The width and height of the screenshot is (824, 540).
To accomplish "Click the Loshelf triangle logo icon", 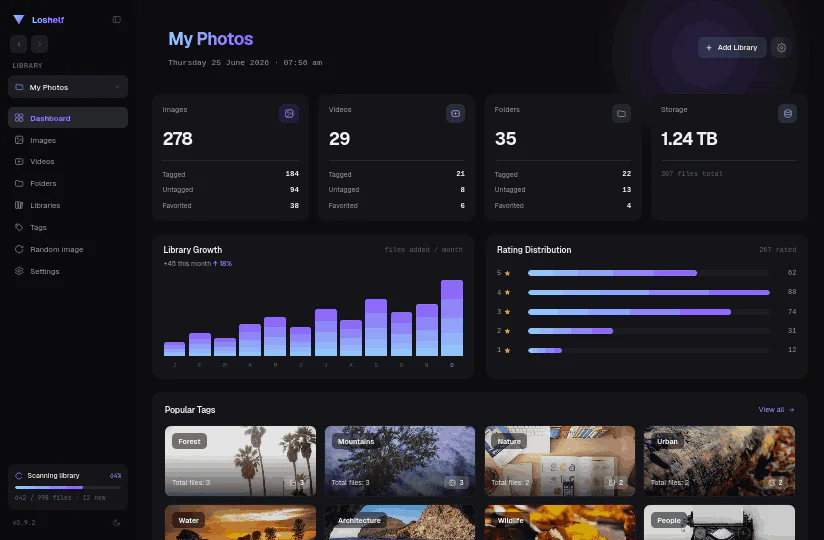I will pyautogui.click(x=19, y=19).
